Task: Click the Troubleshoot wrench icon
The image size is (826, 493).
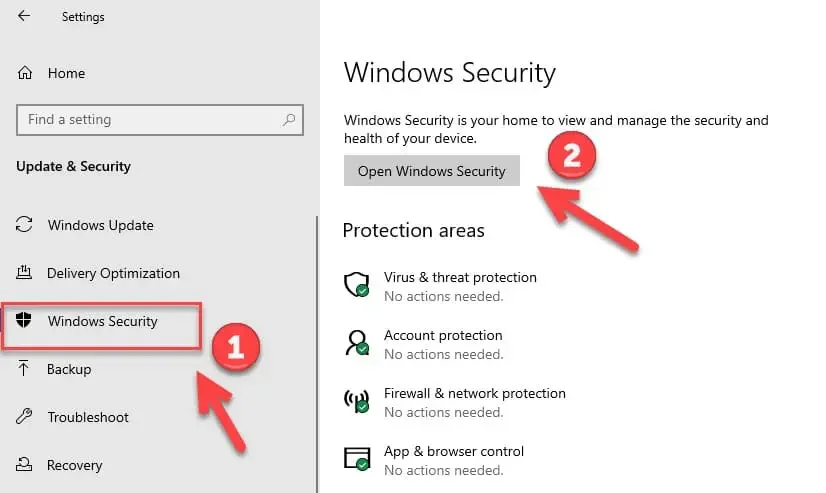Action: click(x=26, y=417)
